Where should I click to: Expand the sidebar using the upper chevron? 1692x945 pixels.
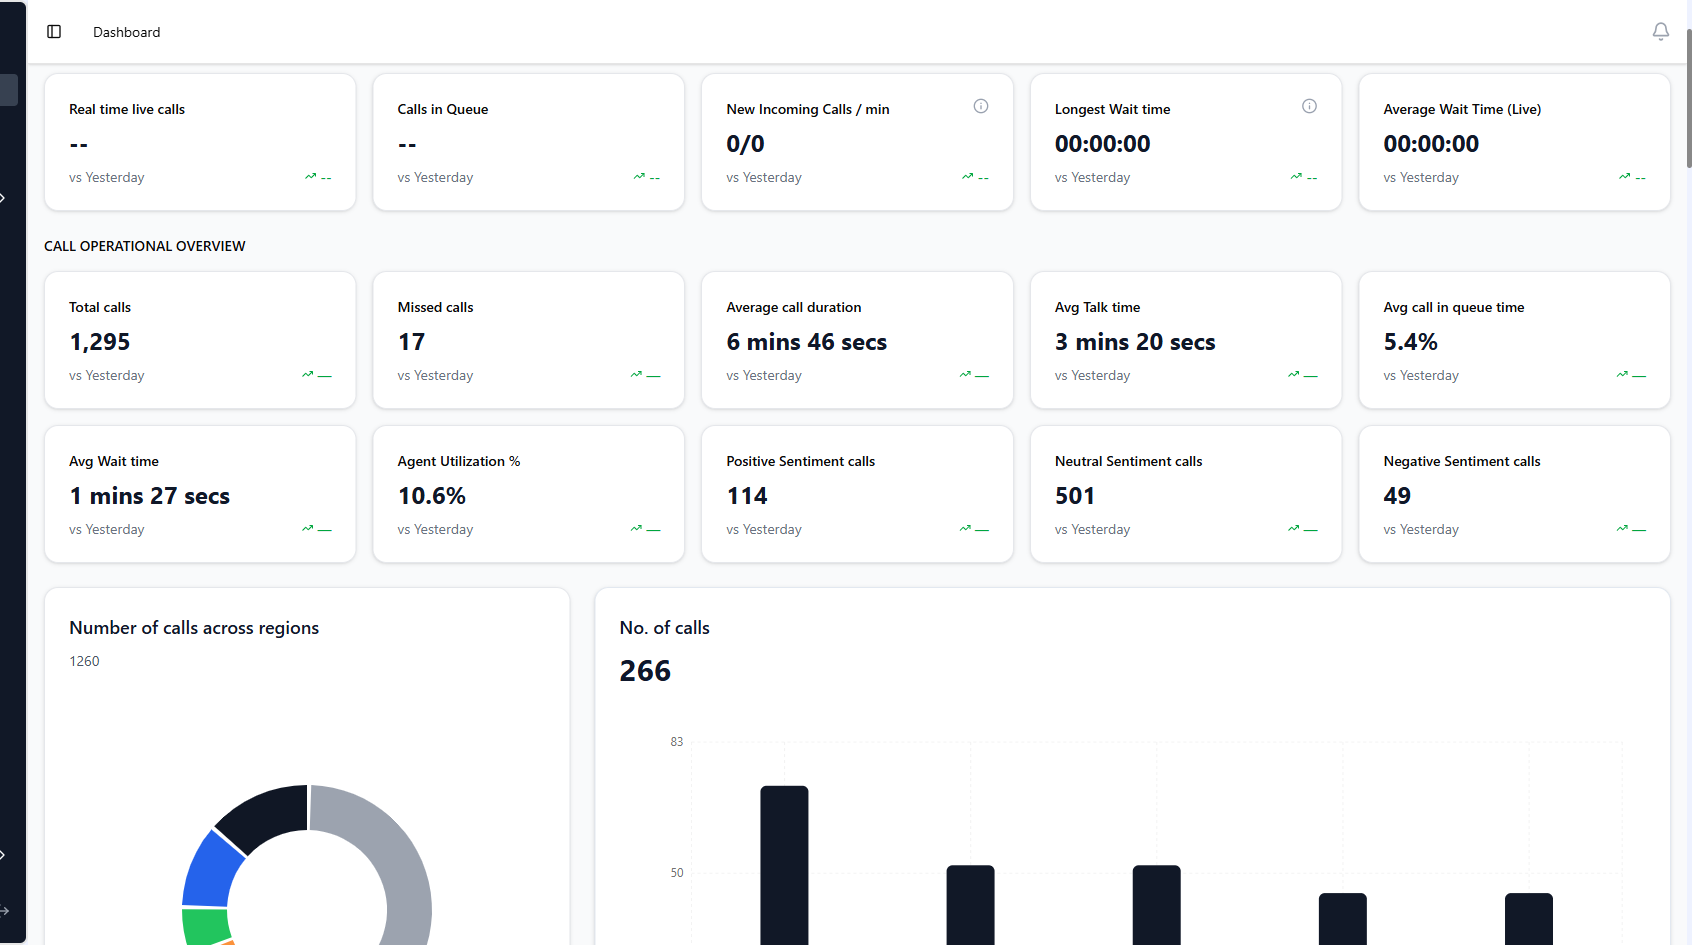click(4, 197)
